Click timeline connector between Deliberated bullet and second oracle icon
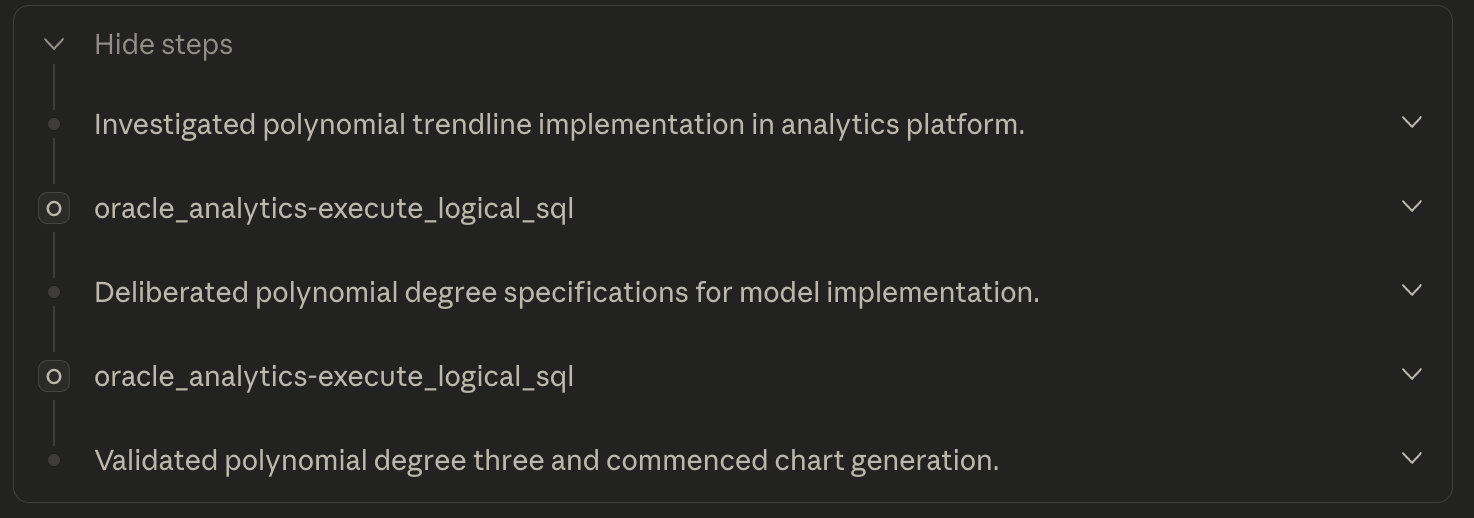Image resolution: width=1474 pixels, height=518 pixels. pos(54,330)
